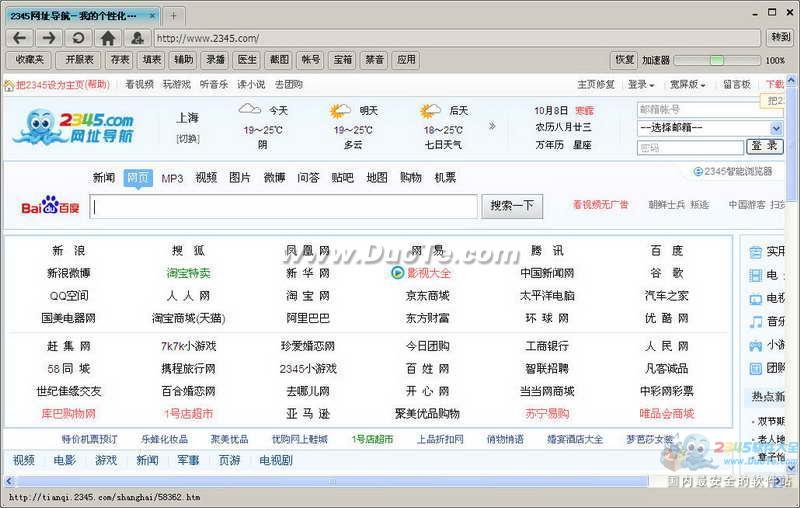Open the 唯品会商城 link
This screenshot has width=800, height=508.
[667, 414]
